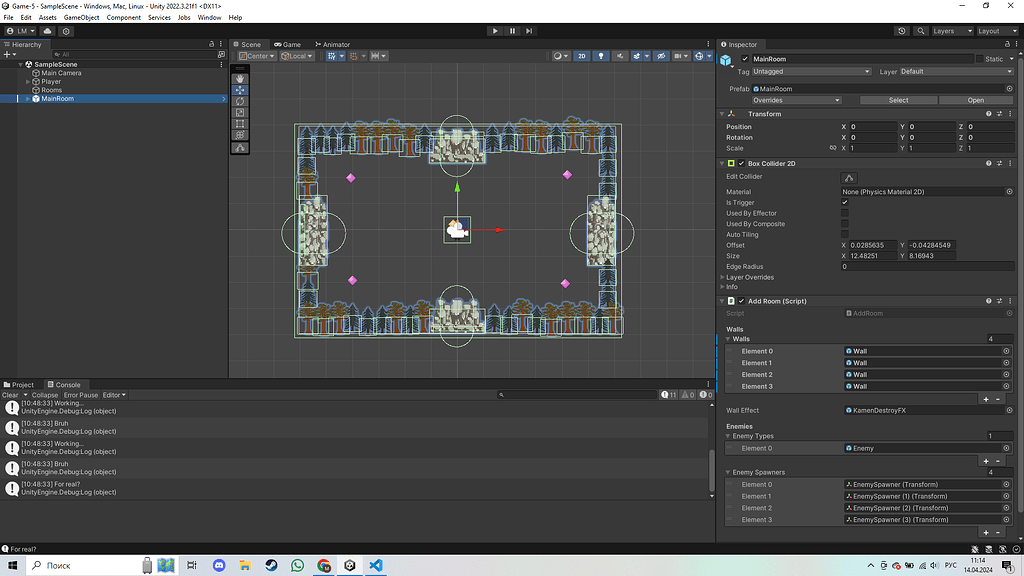Disable the Is Trigger checkbox
Viewport: 1024px width, 576px height.
pos(844,200)
